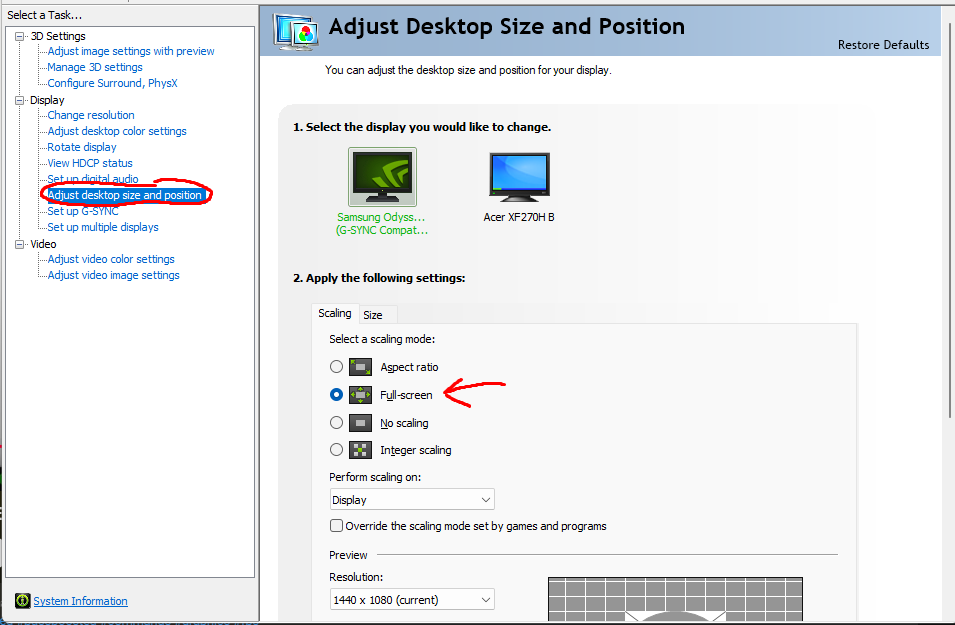
Task: Click the Aspect ratio scaling mode icon
Action: (x=360, y=367)
